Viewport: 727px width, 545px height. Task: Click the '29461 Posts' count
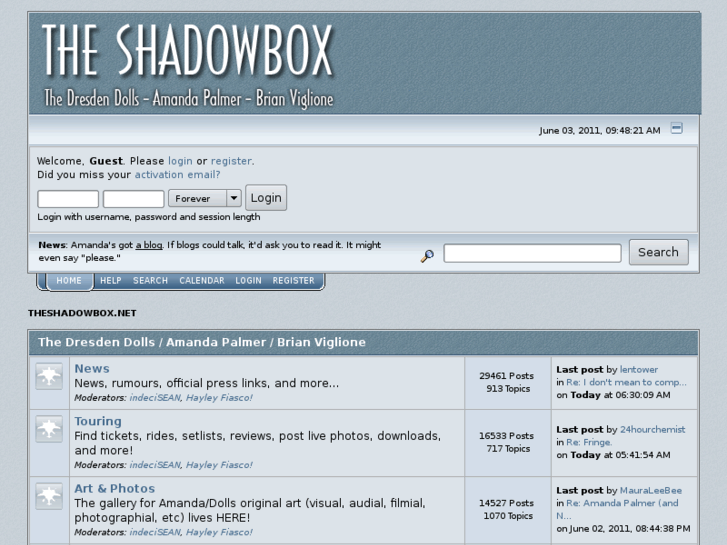click(506, 376)
